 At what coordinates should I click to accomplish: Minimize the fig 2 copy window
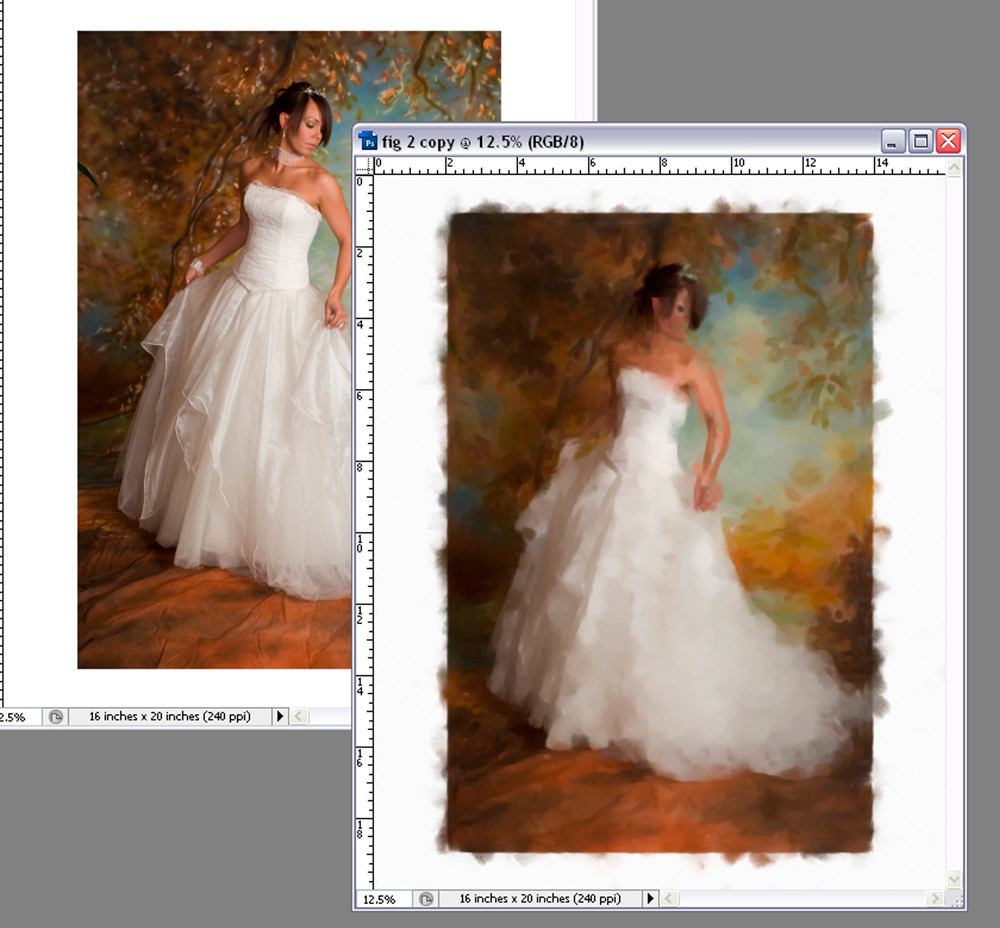point(892,141)
